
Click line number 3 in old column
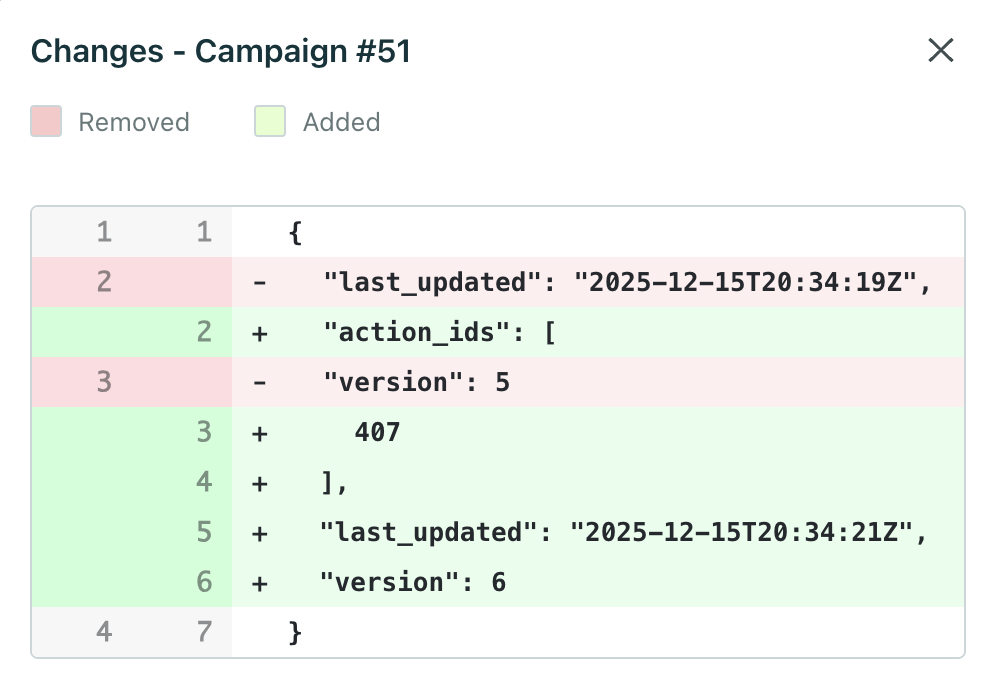104,382
